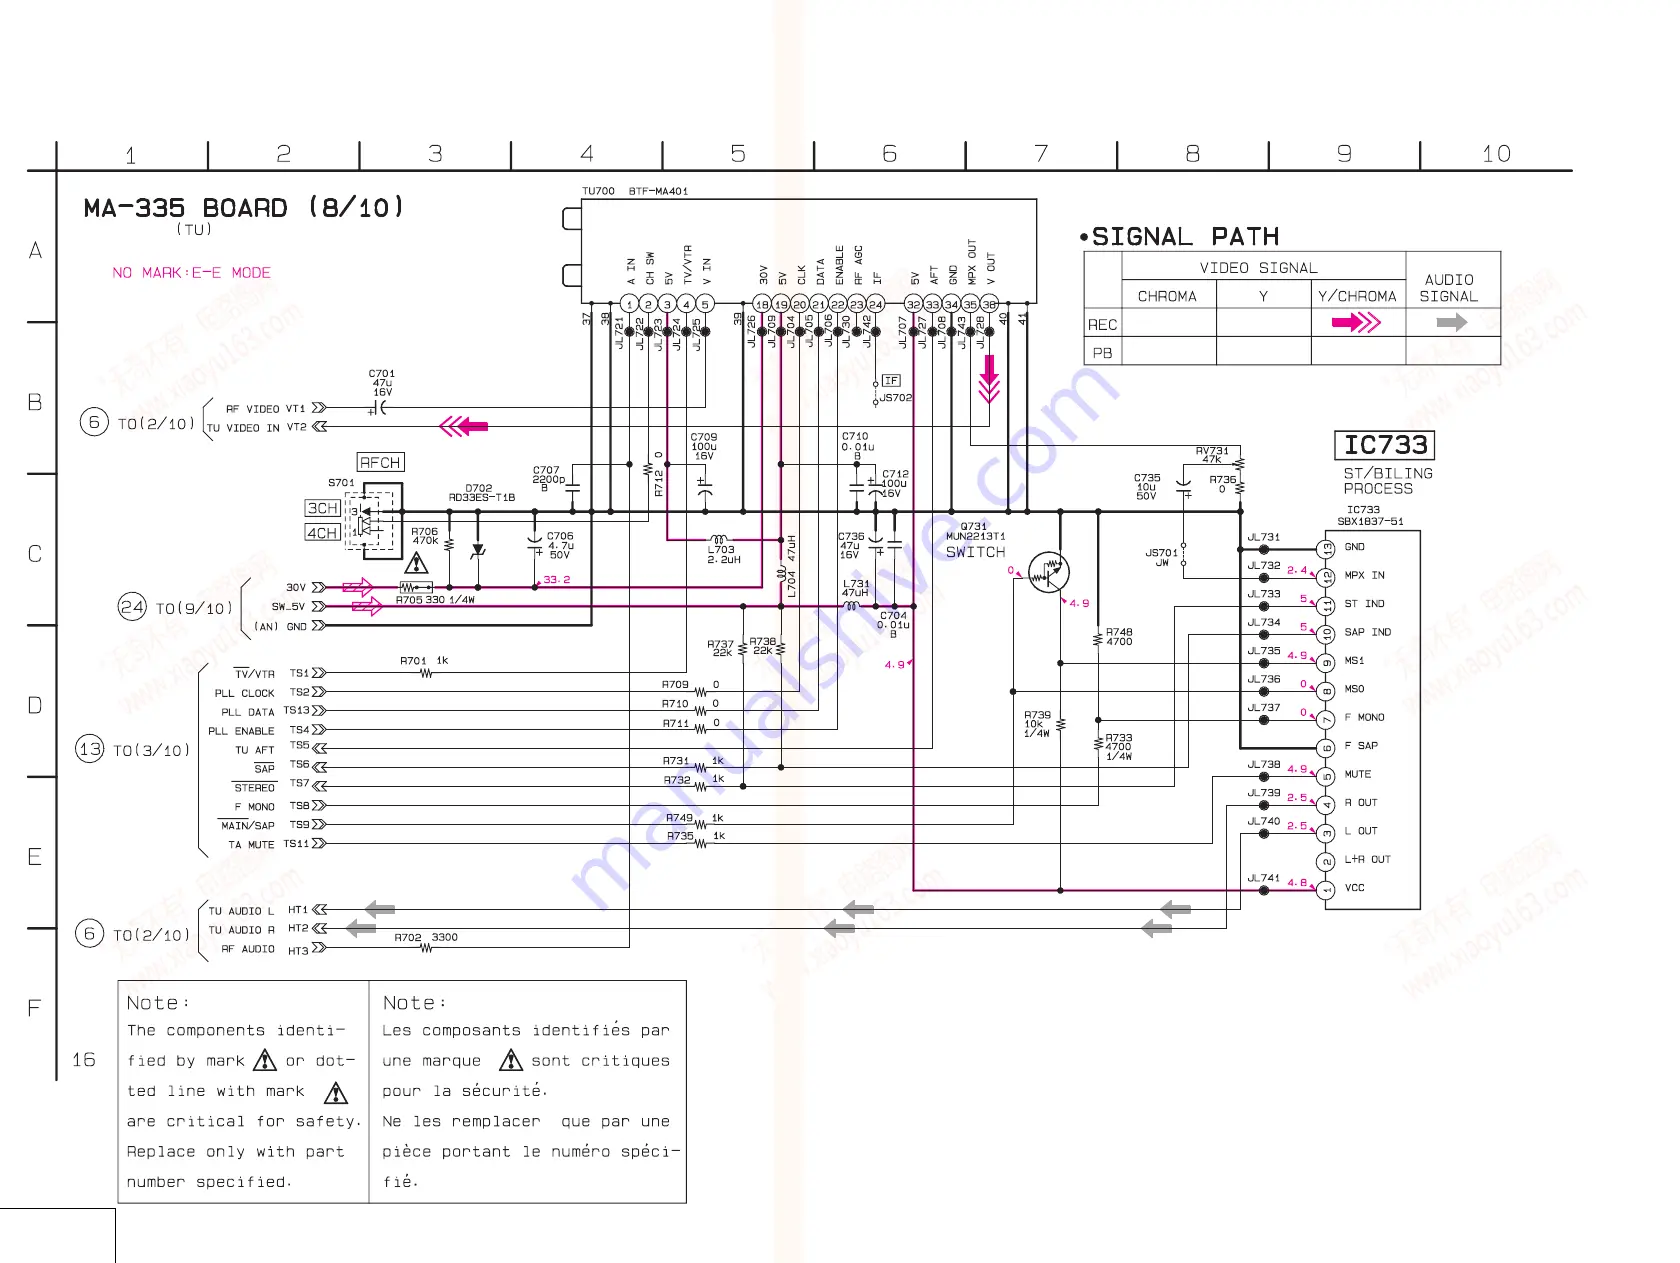Click the R701 1k resistor symbol
The image size is (1680, 1263).
427,673
